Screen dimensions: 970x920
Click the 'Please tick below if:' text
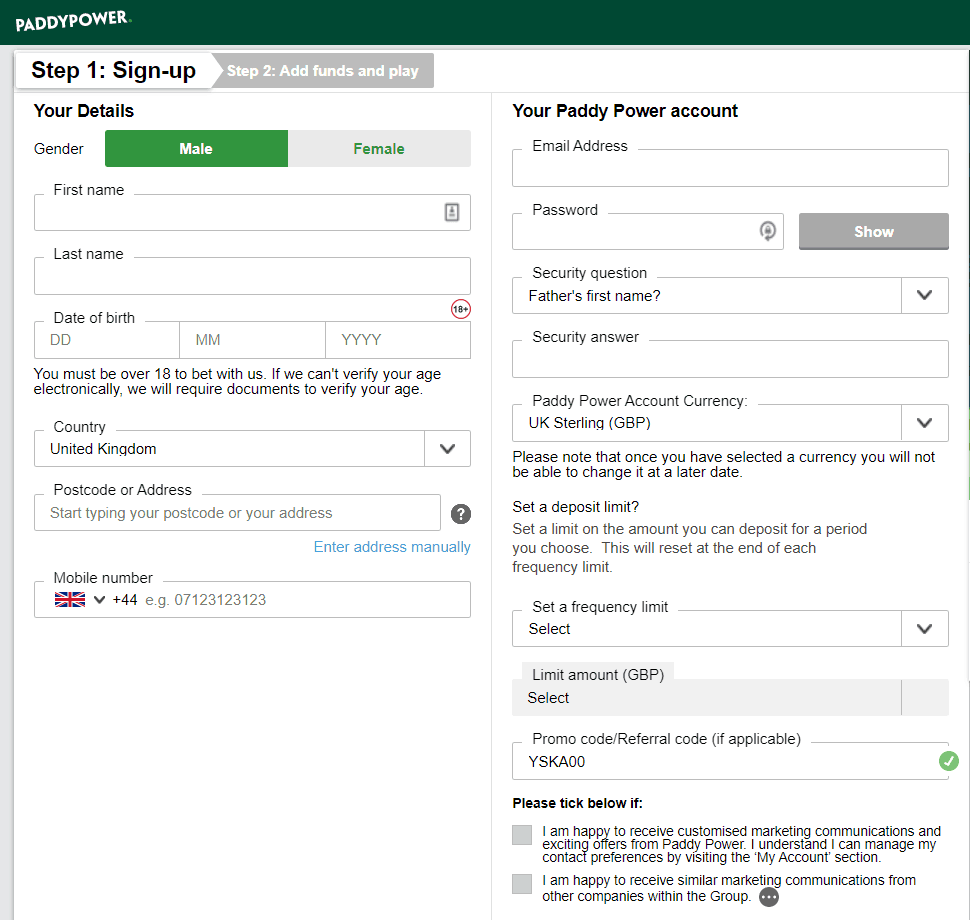(577, 803)
